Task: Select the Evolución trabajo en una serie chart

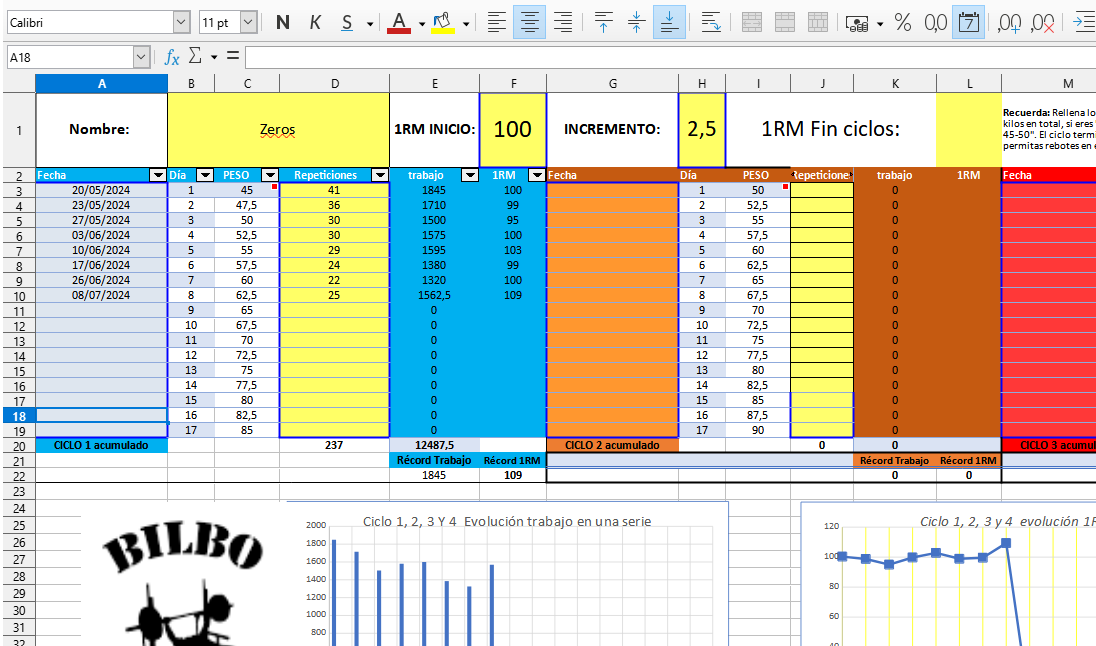Action: [x=507, y=575]
